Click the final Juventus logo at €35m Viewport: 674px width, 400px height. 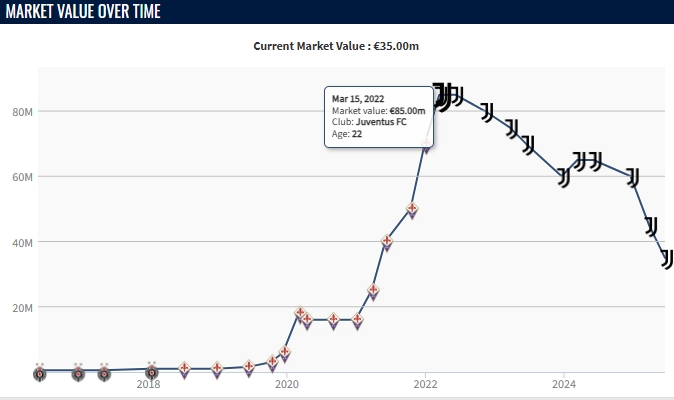point(667,258)
